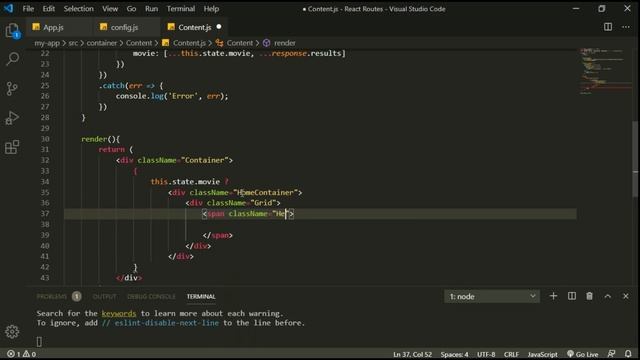Open the Help menu

coord(211,9)
